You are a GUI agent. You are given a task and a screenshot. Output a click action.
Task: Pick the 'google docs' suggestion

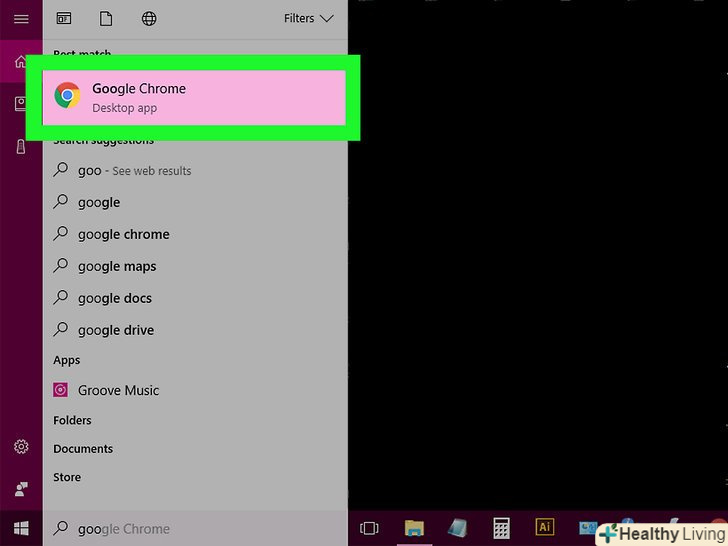point(115,298)
